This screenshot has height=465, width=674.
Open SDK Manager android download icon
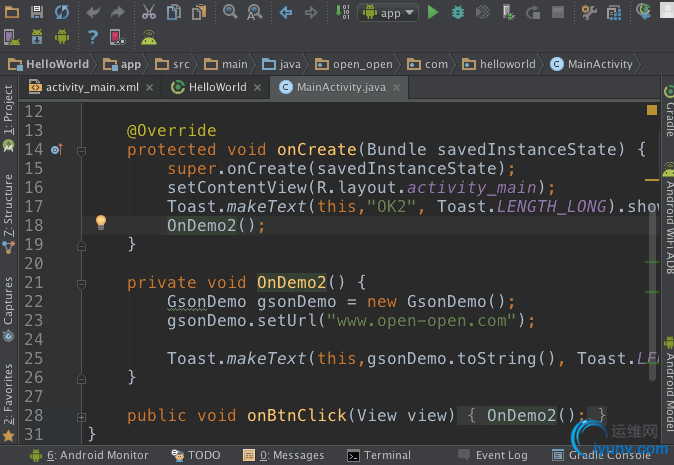[37, 37]
